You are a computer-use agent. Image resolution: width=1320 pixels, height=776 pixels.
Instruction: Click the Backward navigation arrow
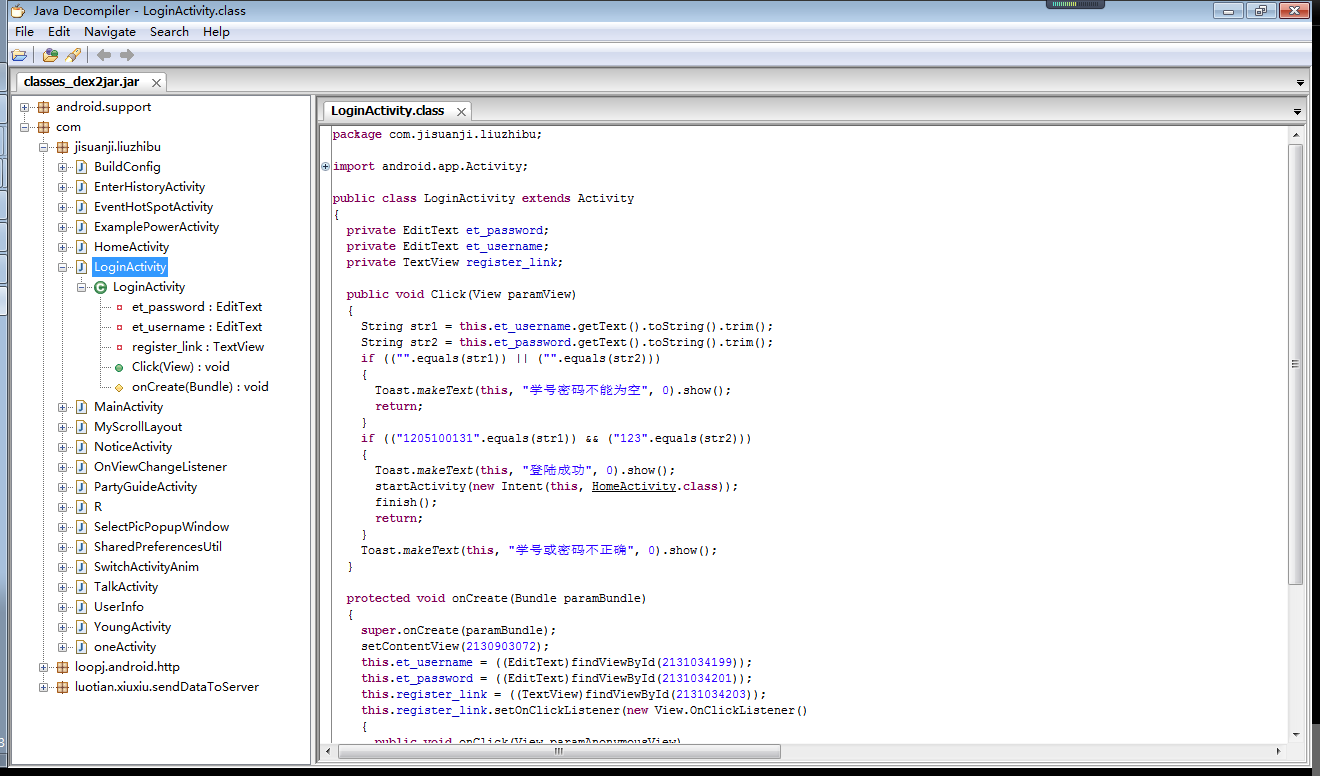tap(104, 55)
